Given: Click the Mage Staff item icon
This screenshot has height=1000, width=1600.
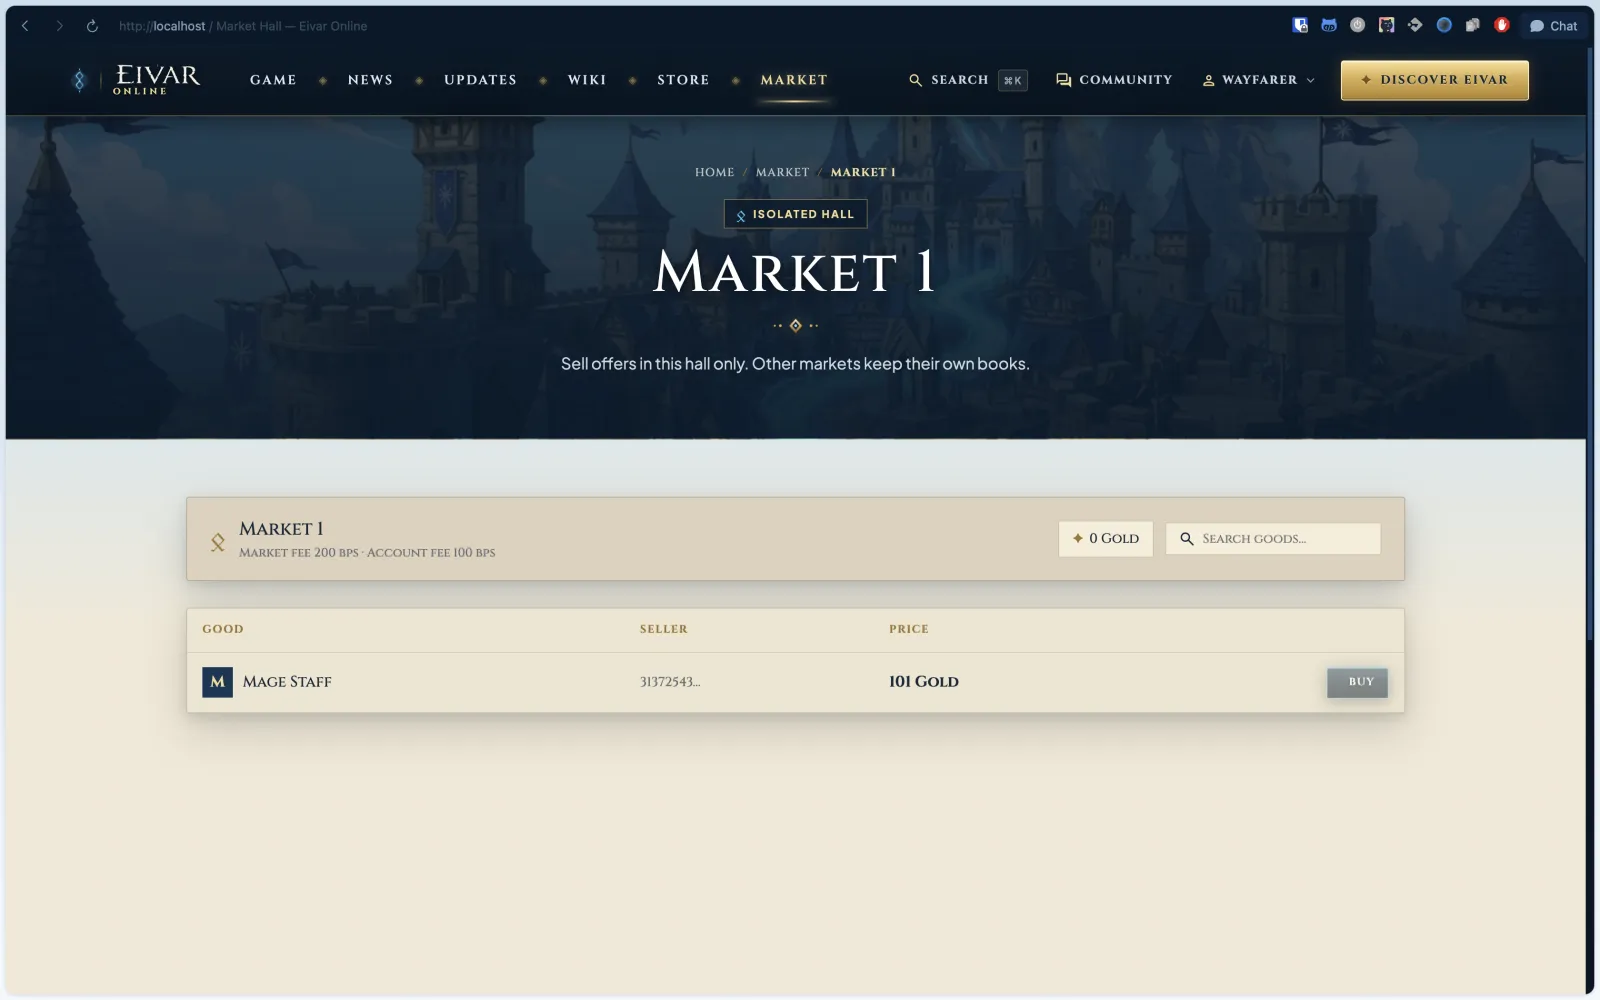Looking at the screenshot, I should pyautogui.click(x=217, y=682).
